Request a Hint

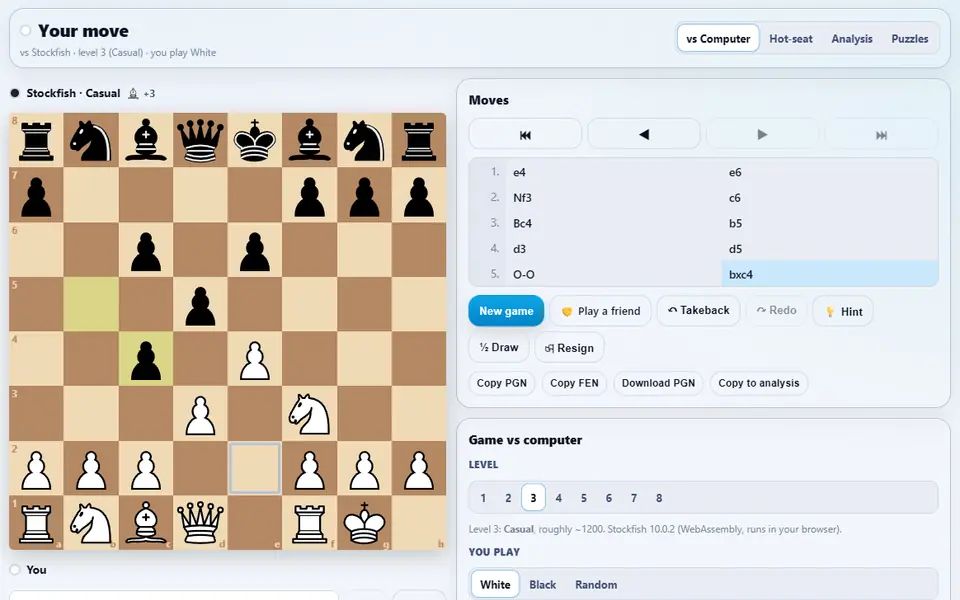(843, 311)
